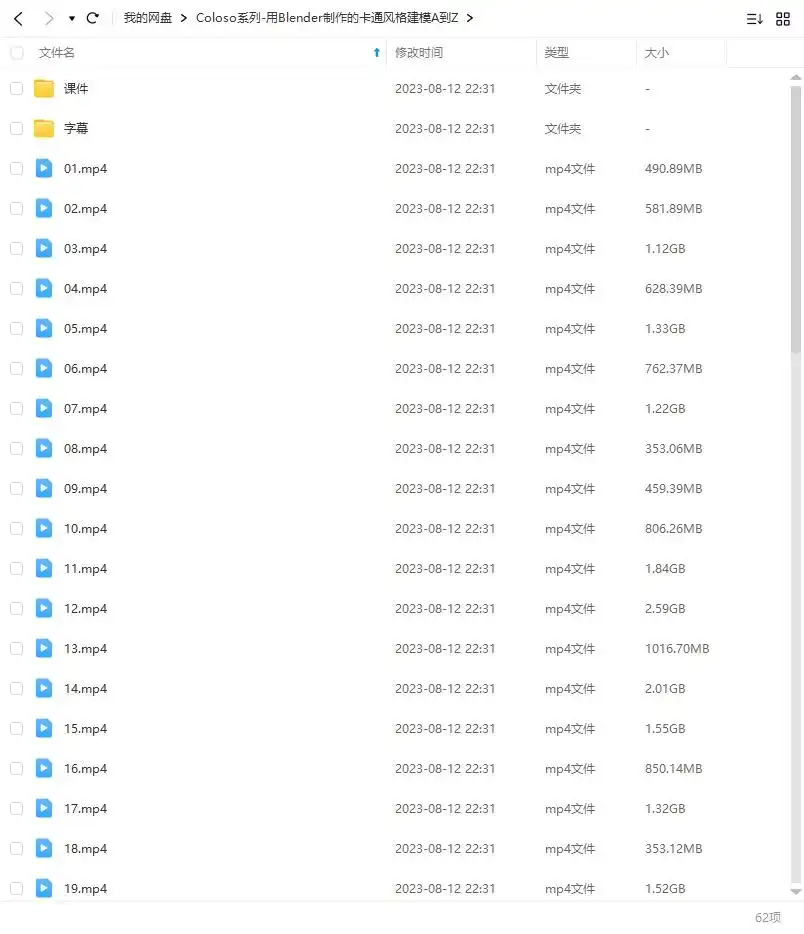The width and height of the screenshot is (804, 934).
Task: Open the sort order options icon
Action: tap(755, 19)
